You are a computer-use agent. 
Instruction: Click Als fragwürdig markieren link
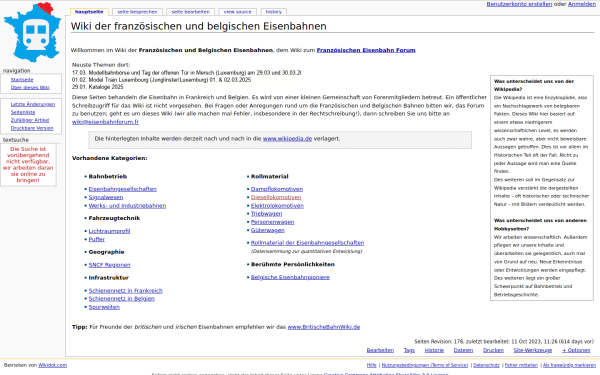[x=569, y=365]
